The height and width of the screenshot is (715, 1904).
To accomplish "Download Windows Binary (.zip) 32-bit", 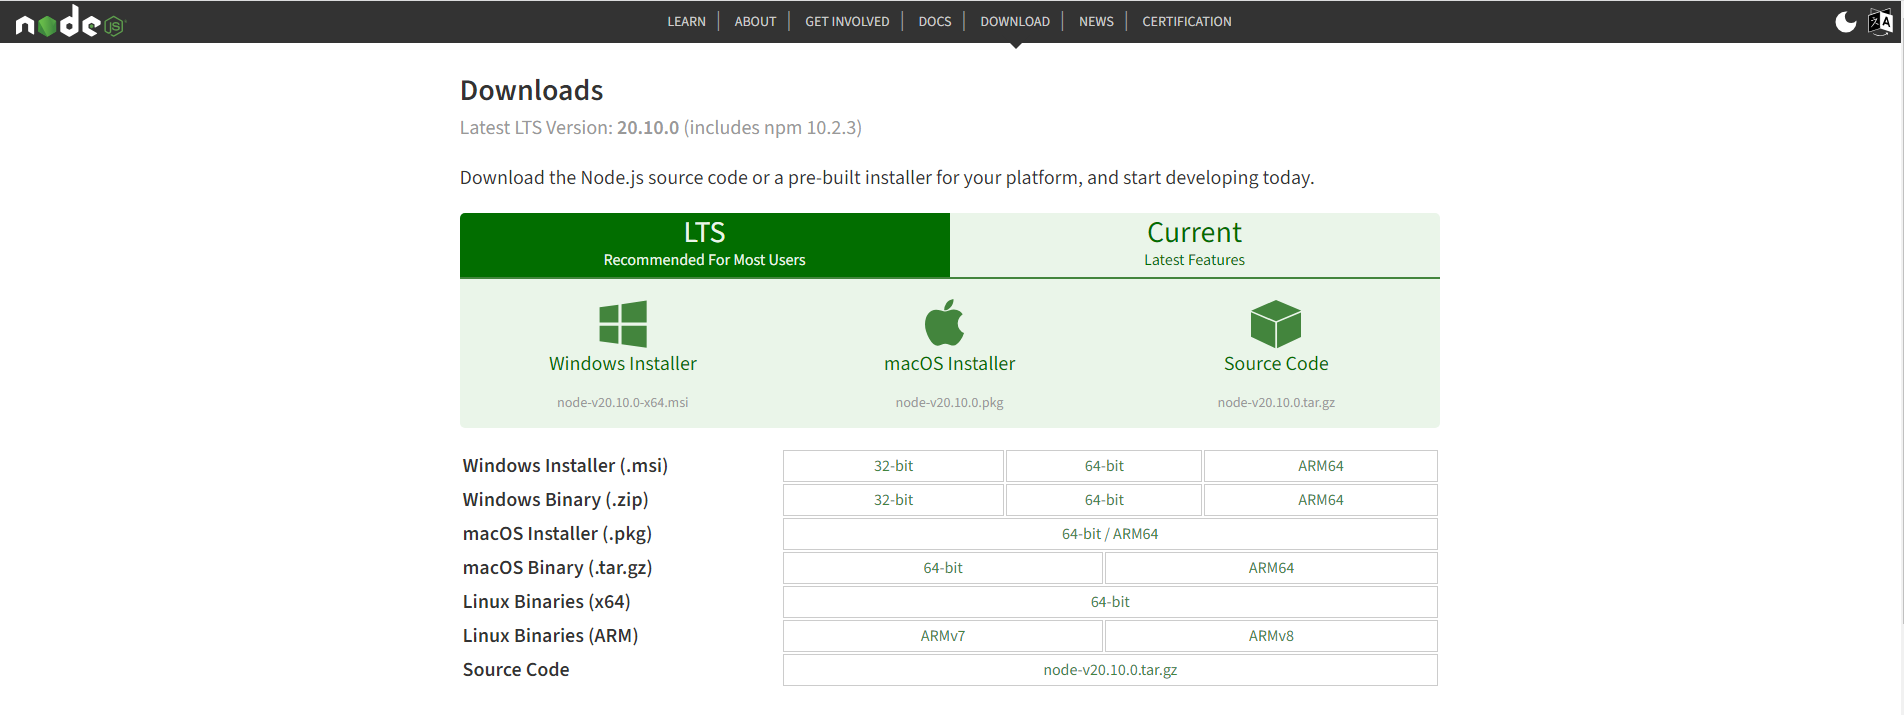I will tap(893, 500).
